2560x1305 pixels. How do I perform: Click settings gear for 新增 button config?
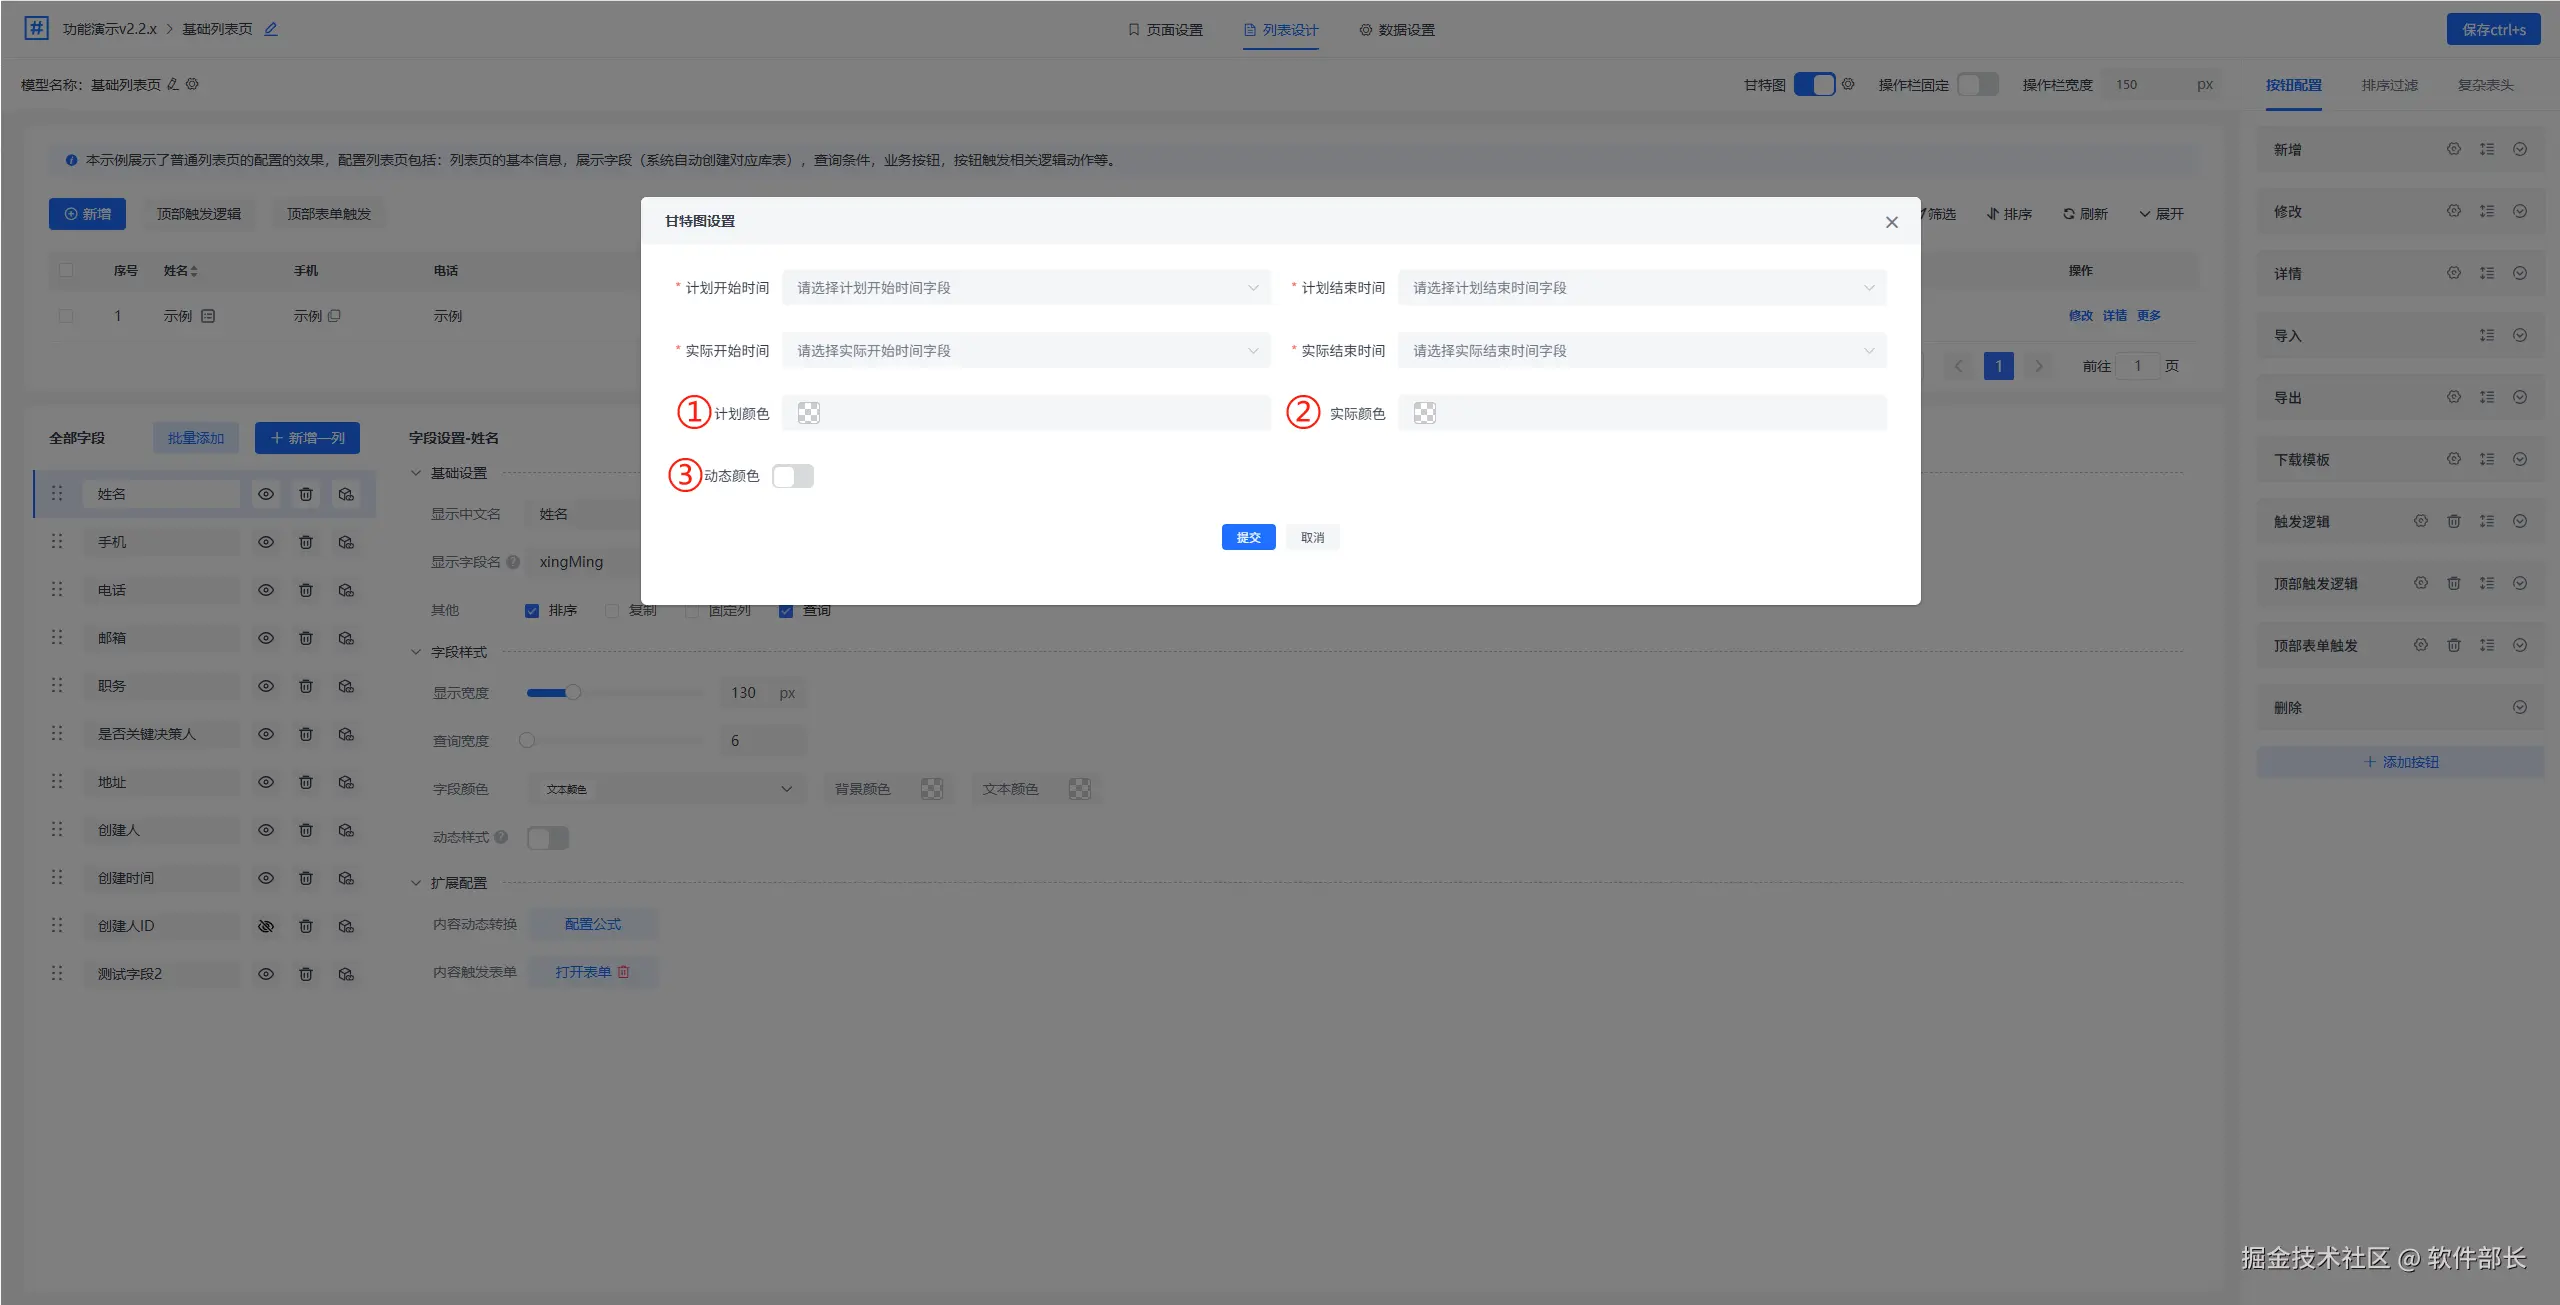[2454, 149]
